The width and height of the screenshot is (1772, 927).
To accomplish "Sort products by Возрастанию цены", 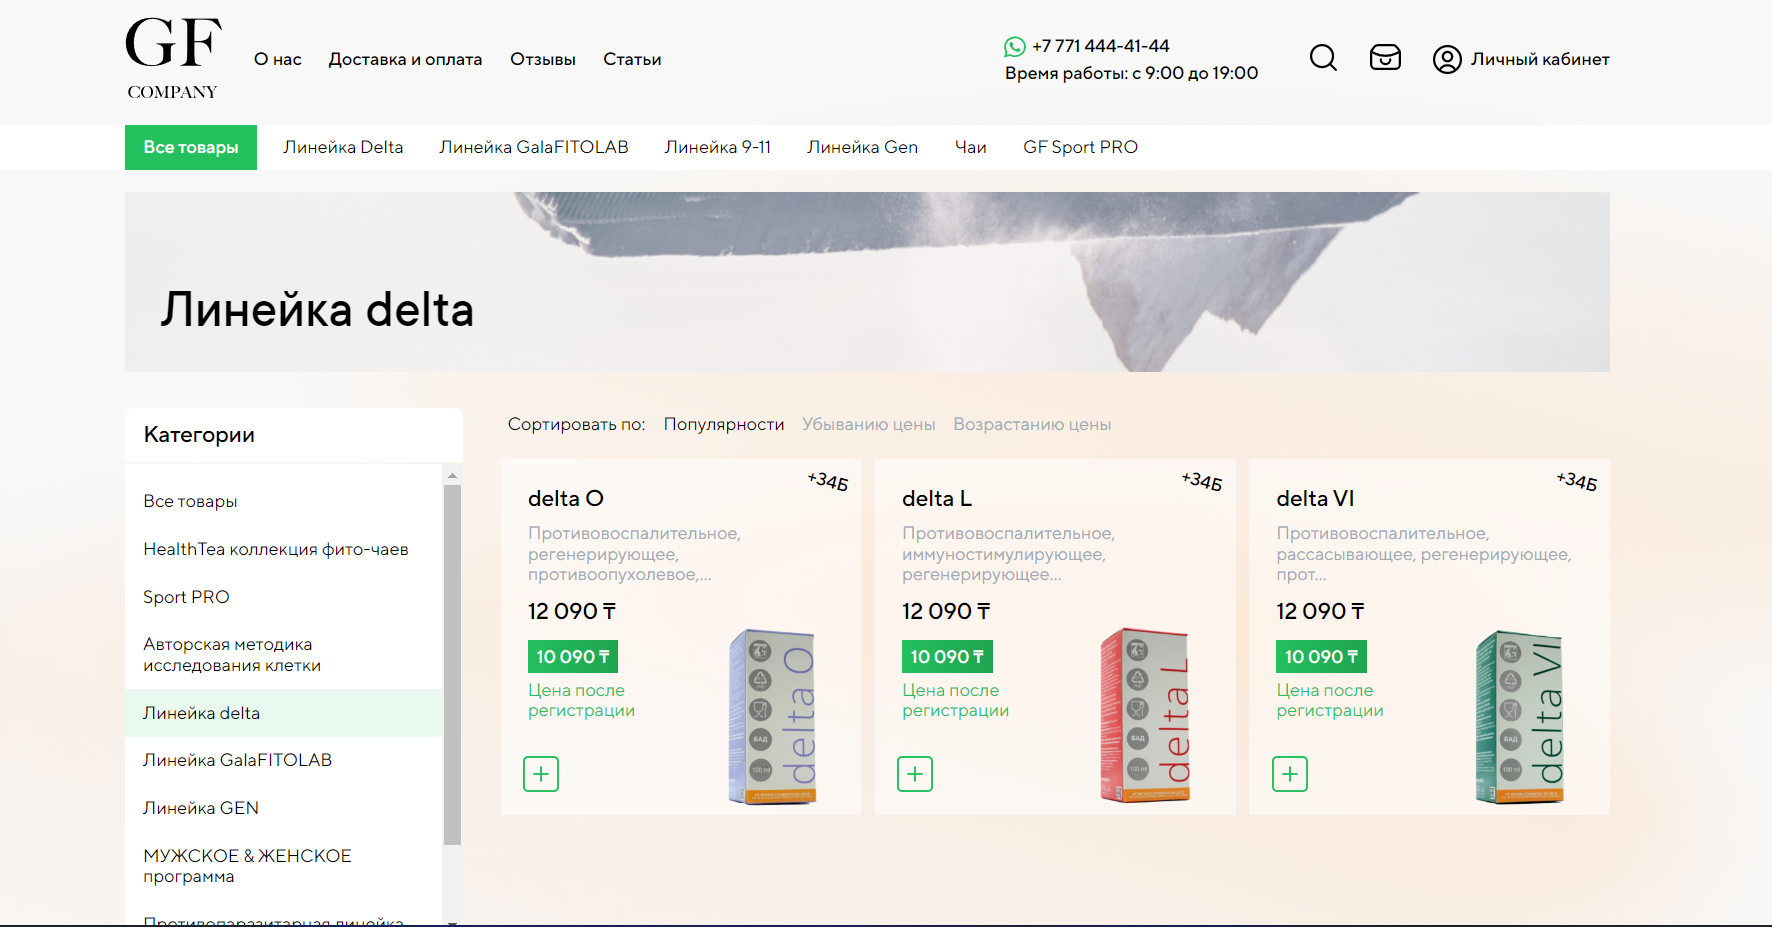I will point(1032,424).
